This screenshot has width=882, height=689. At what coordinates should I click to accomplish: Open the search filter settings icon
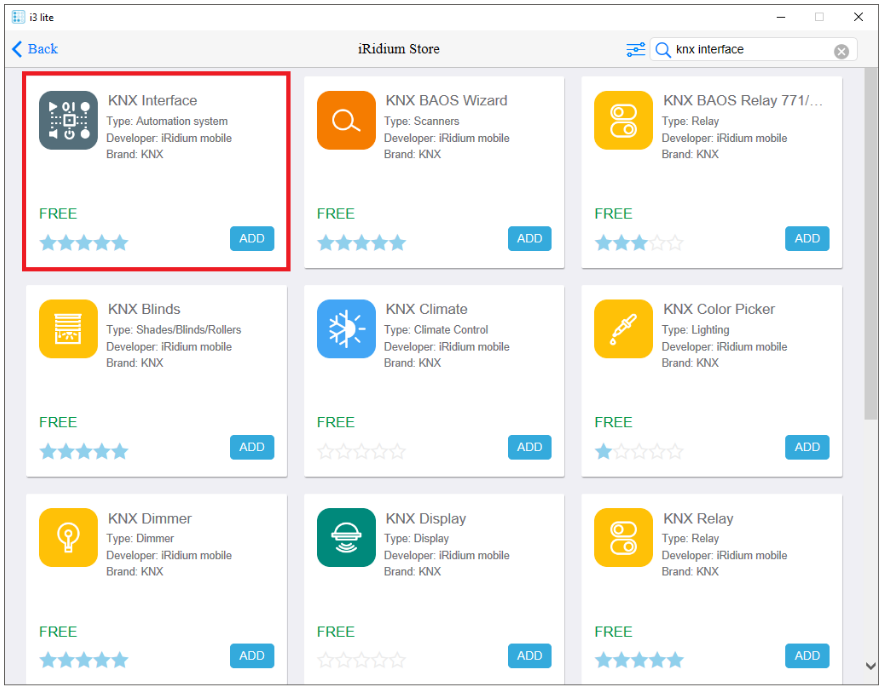[635, 50]
